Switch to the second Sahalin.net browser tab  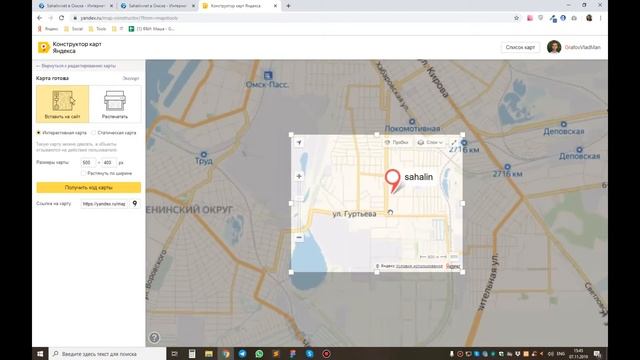point(157,6)
